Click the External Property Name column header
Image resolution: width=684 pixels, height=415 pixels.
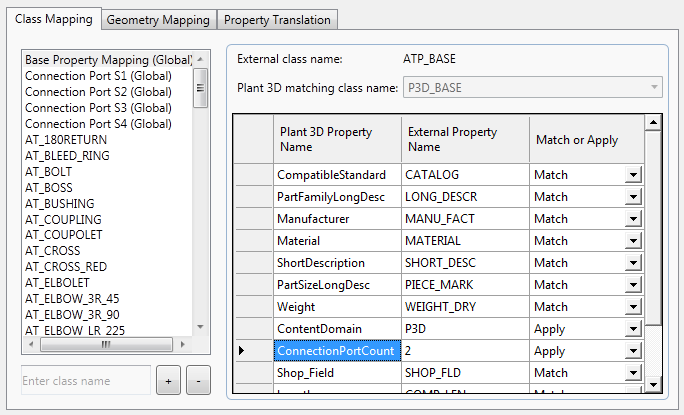(465, 139)
